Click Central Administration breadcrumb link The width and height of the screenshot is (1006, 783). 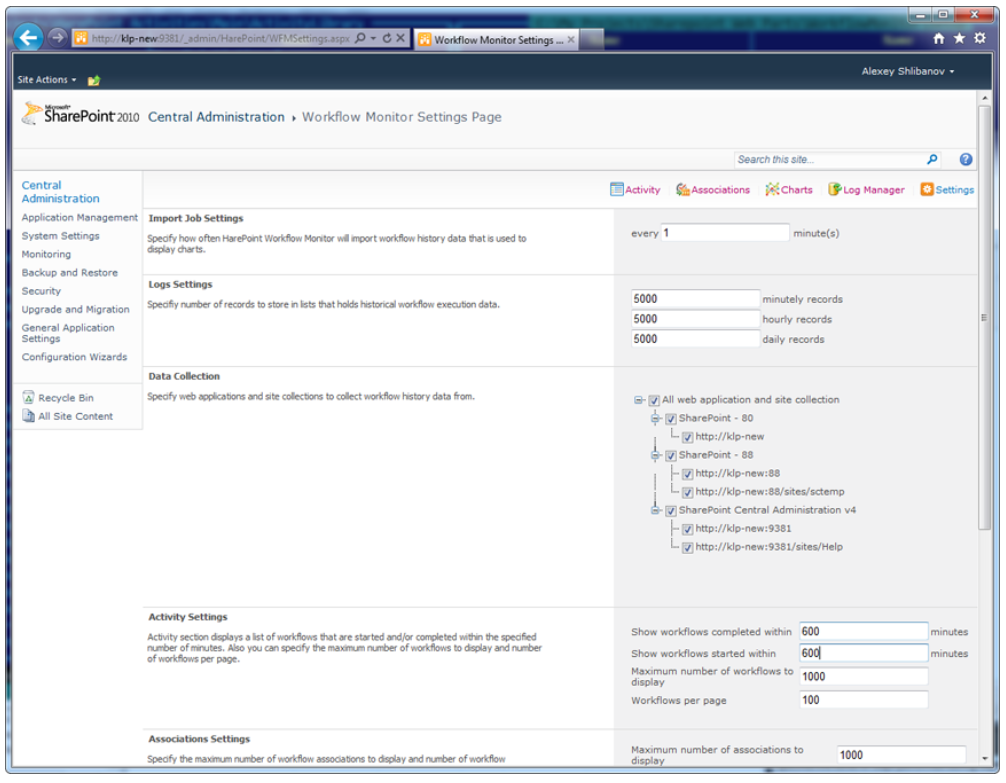click(x=216, y=117)
